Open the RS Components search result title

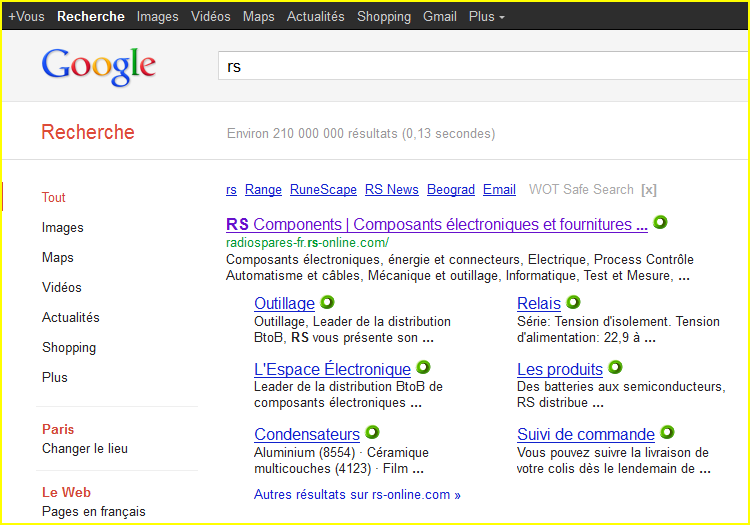pyautogui.click(x=437, y=224)
